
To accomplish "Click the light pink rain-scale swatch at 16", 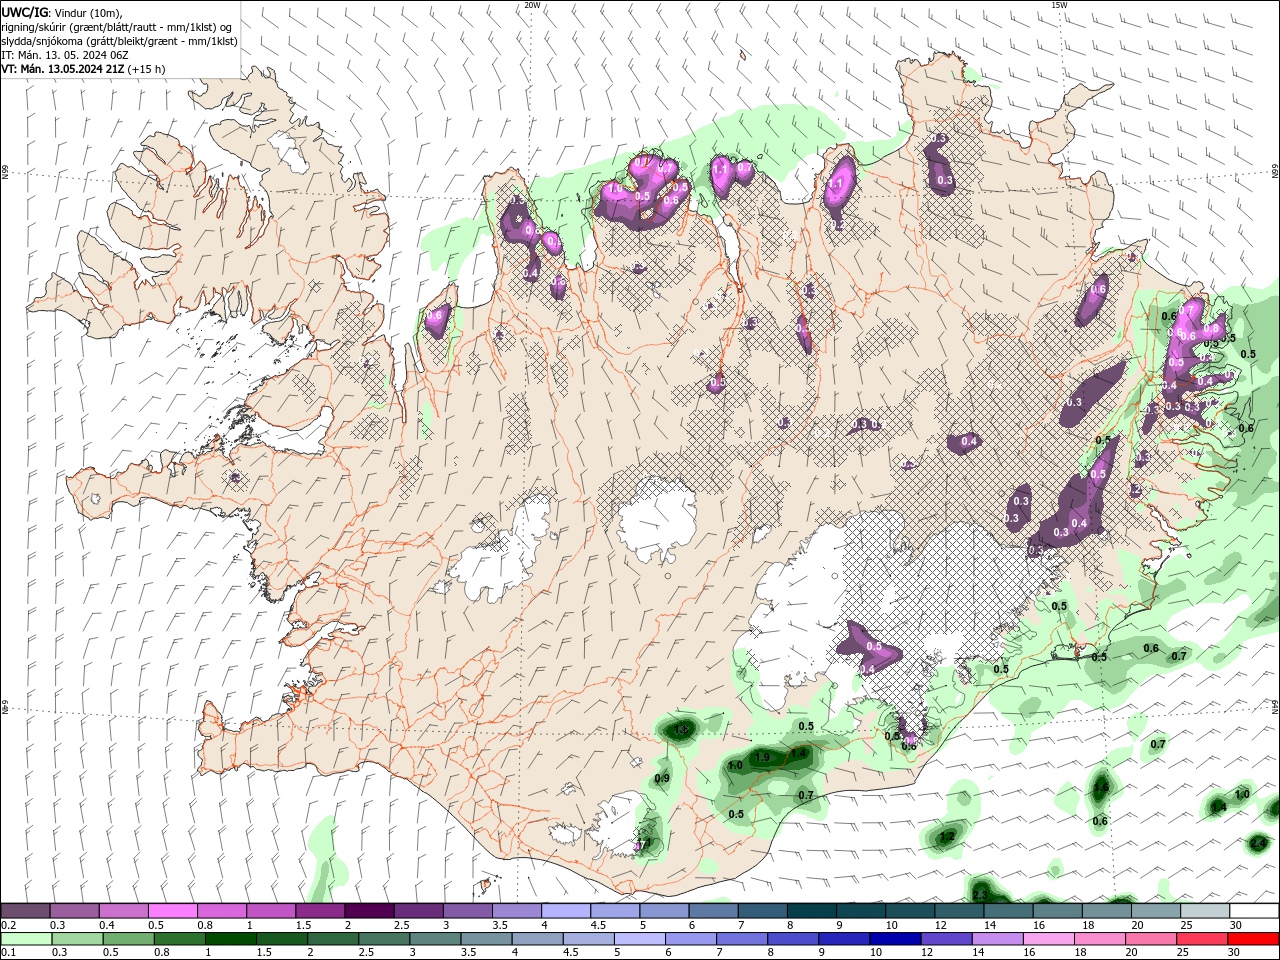I will tap(1049, 939).
